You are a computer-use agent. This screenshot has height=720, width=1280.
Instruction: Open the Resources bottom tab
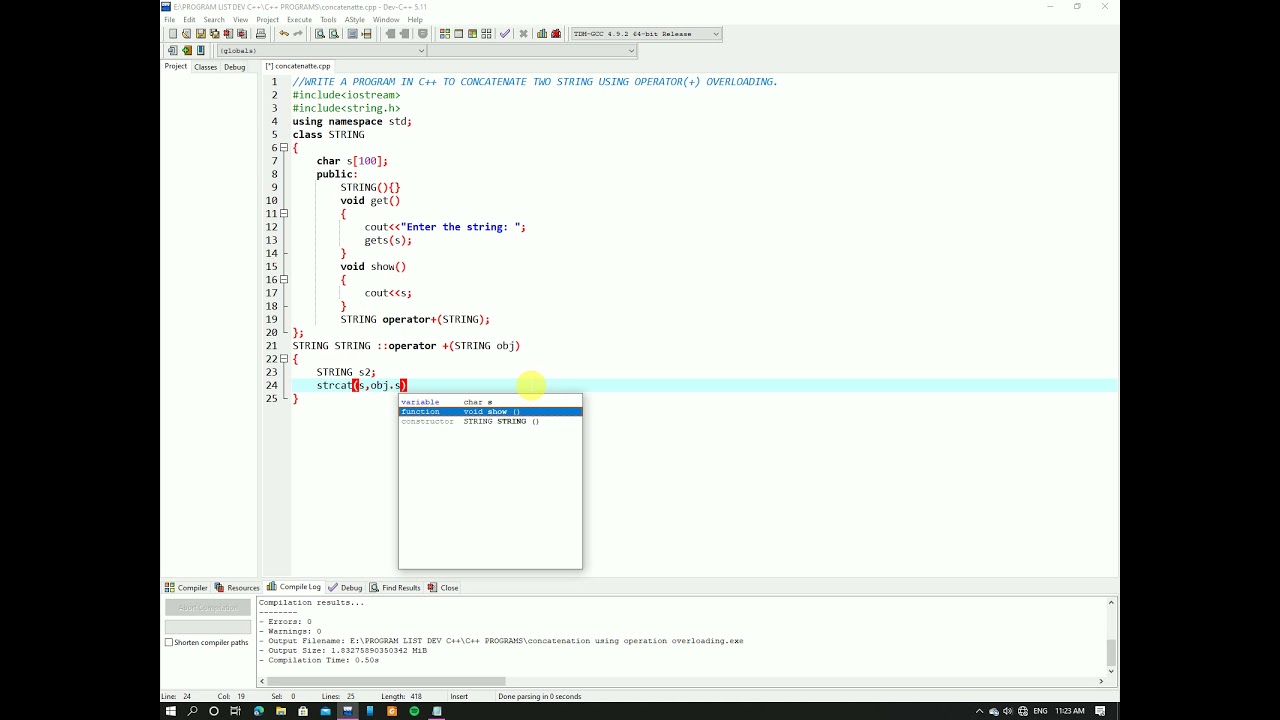(237, 587)
